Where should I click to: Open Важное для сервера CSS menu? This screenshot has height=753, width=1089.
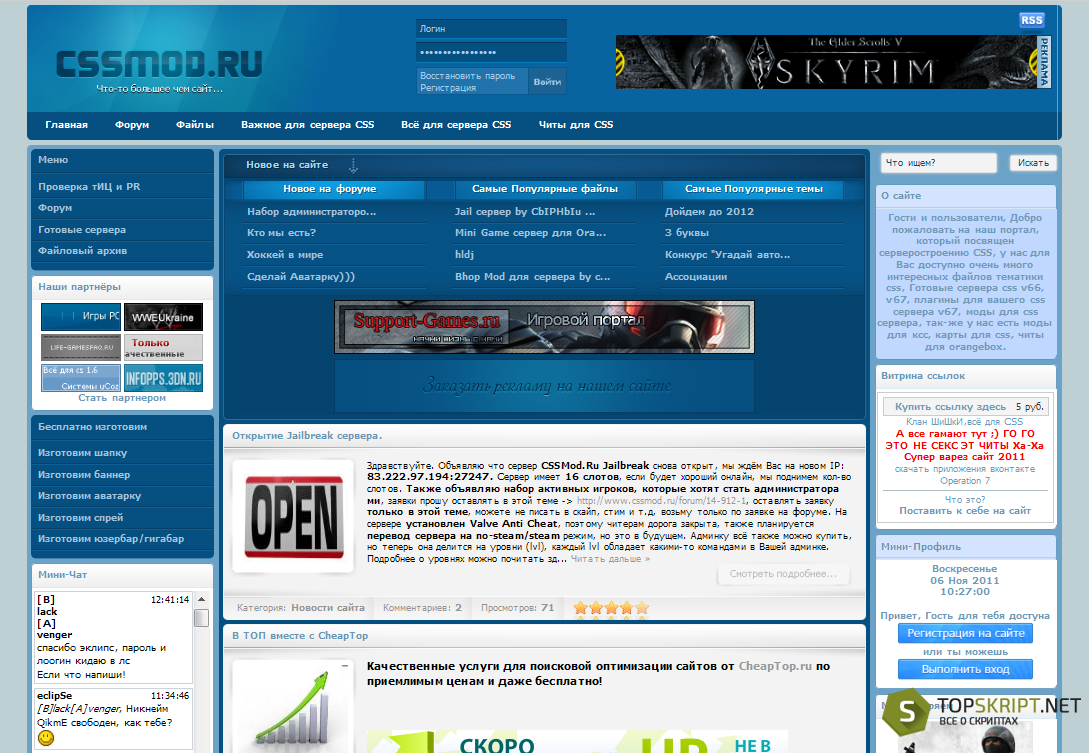click(x=308, y=125)
